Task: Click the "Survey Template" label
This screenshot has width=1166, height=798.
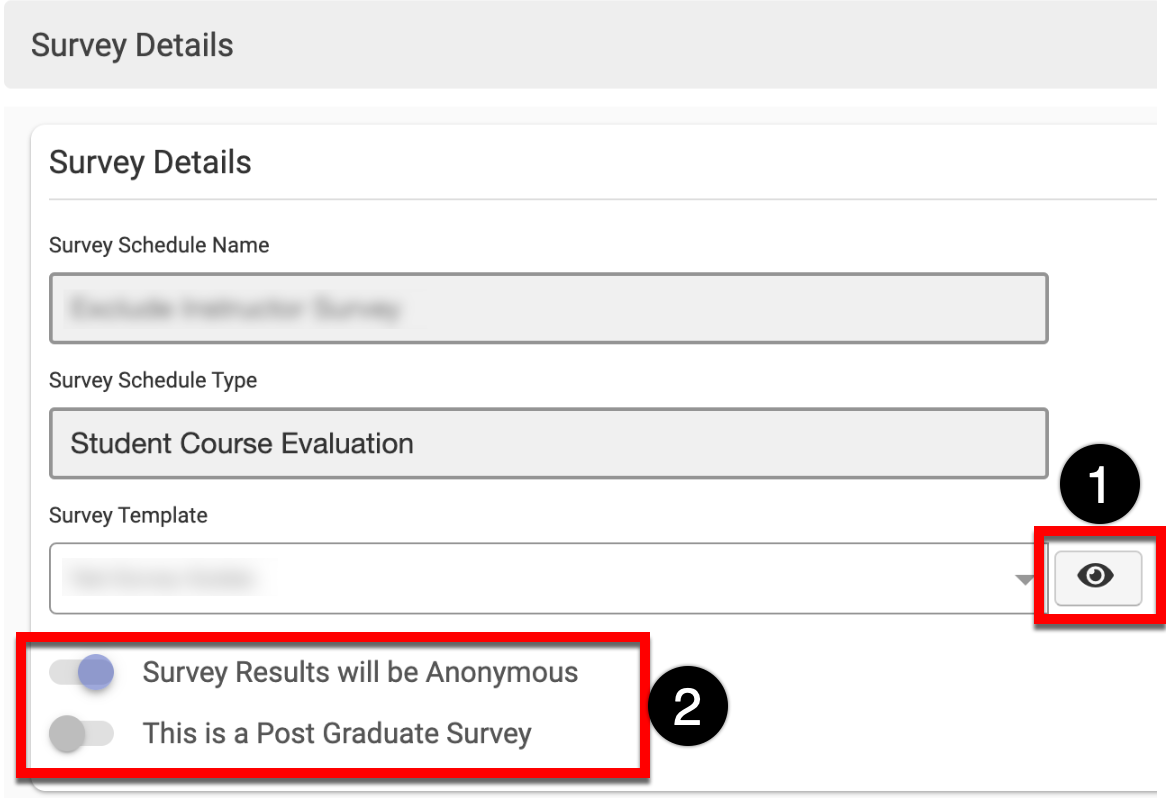Action: [128, 516]
